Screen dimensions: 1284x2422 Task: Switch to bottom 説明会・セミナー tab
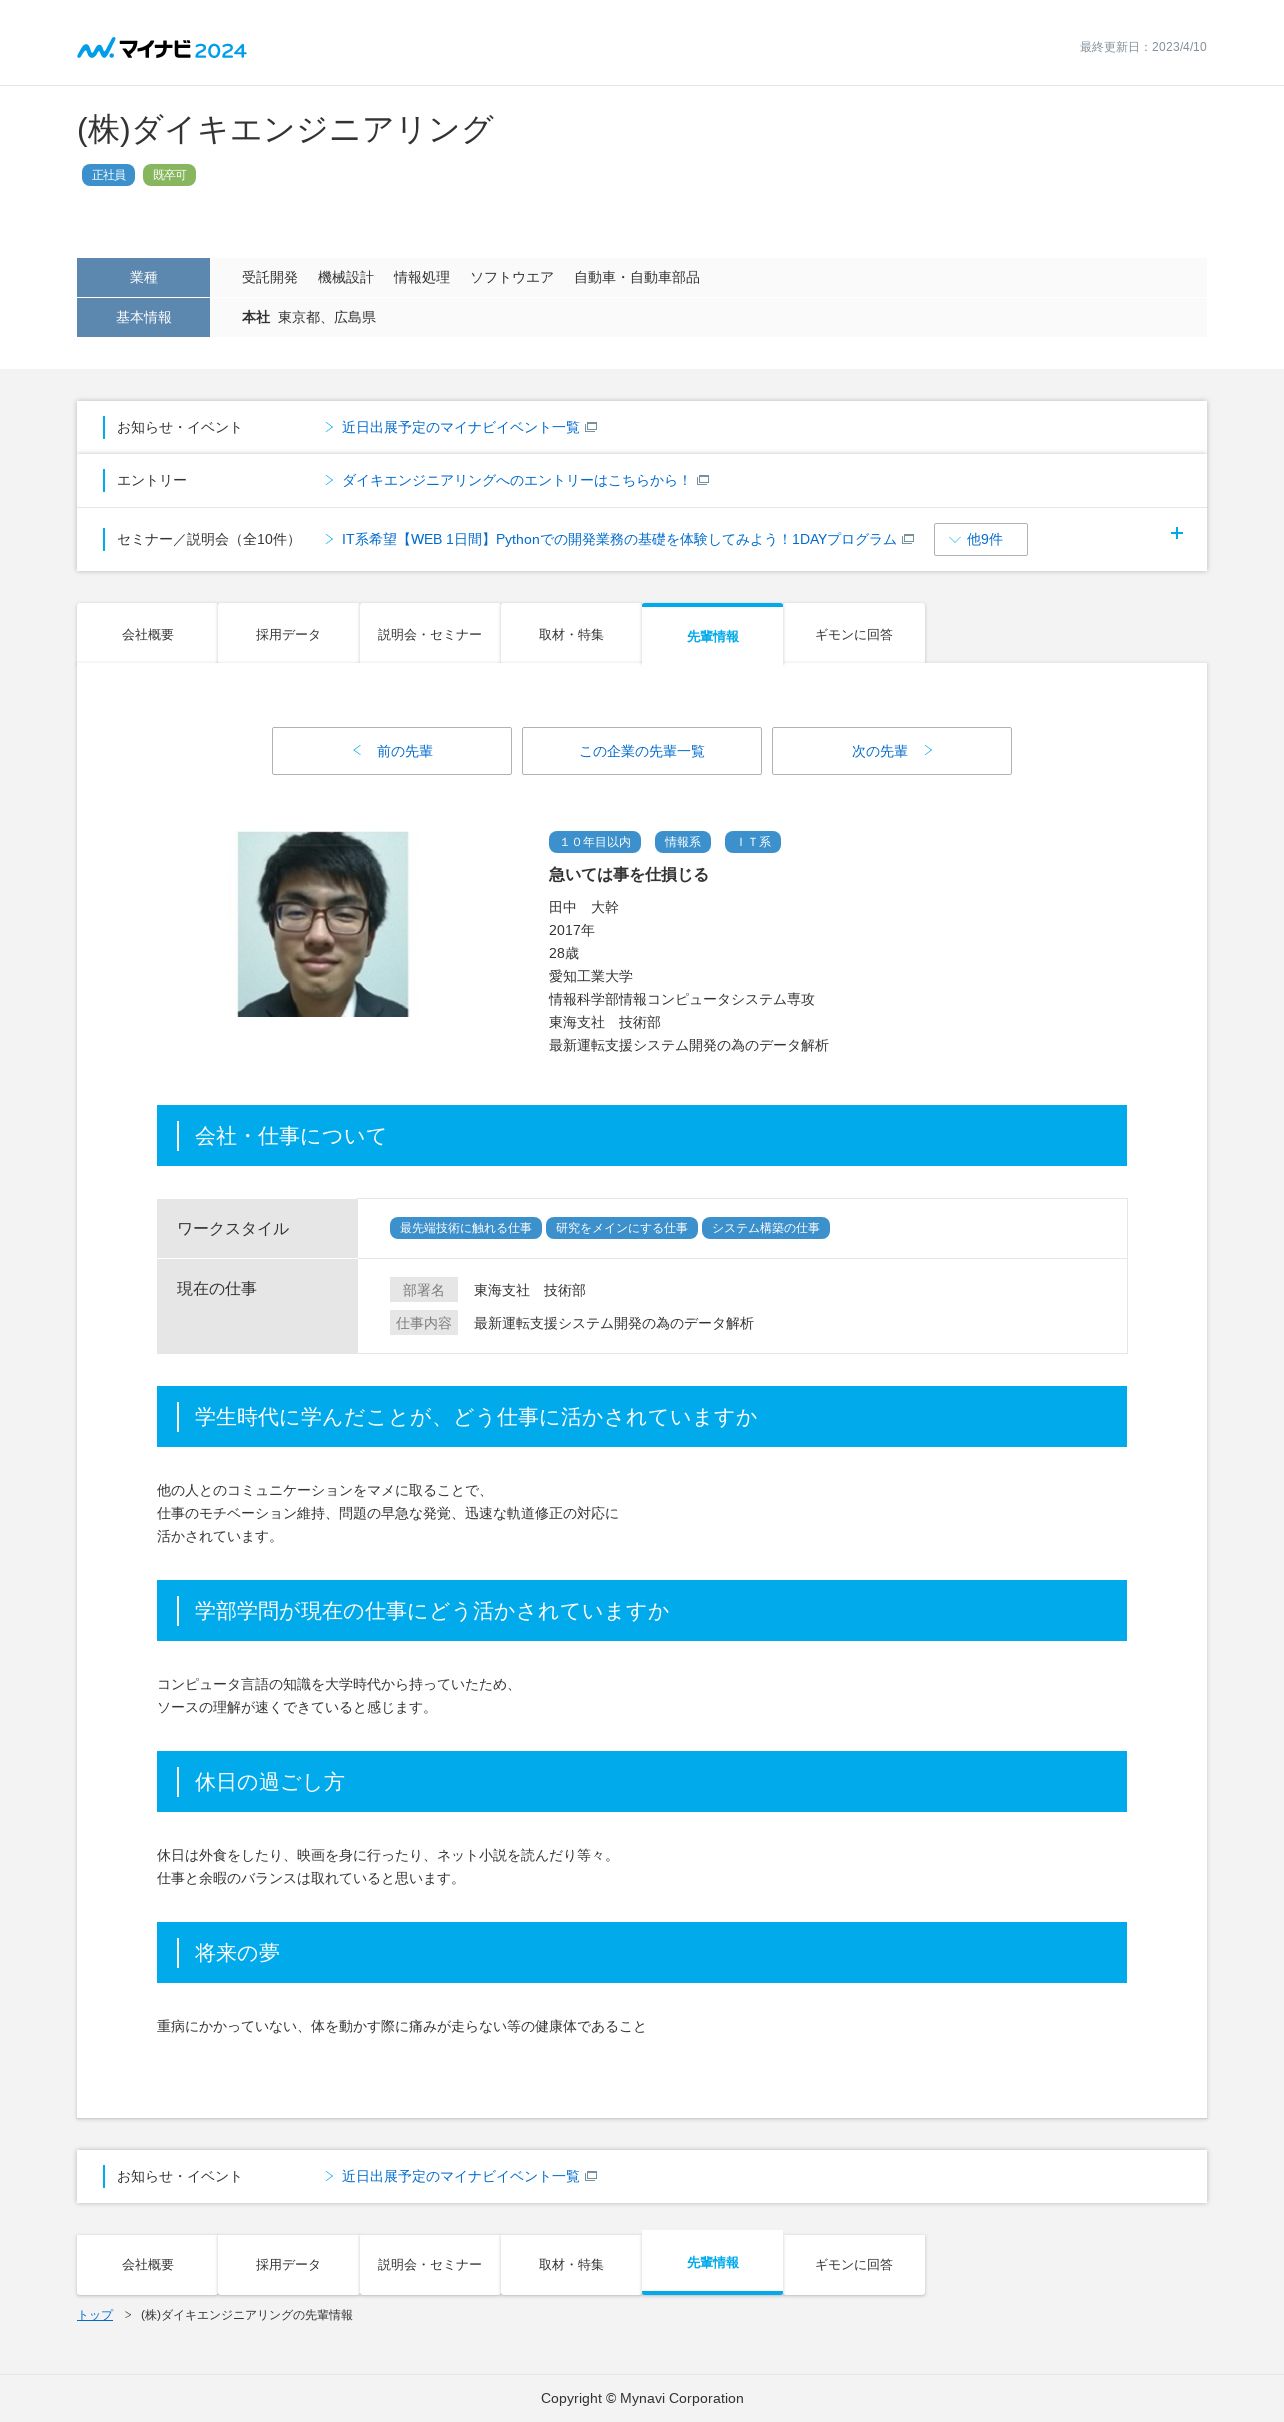coord(430,2264)
